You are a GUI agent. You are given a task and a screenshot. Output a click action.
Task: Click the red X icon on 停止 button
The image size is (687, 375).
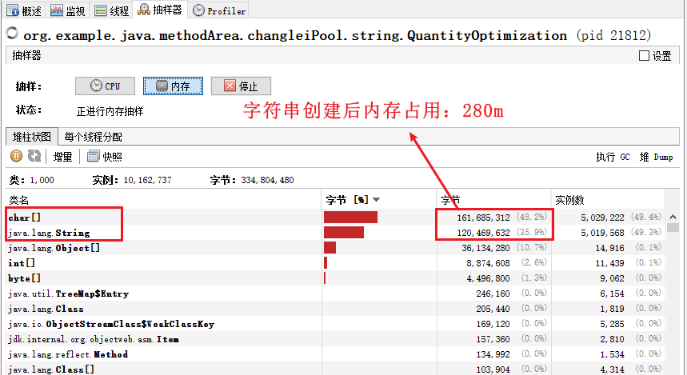click(x=230, y=85)
